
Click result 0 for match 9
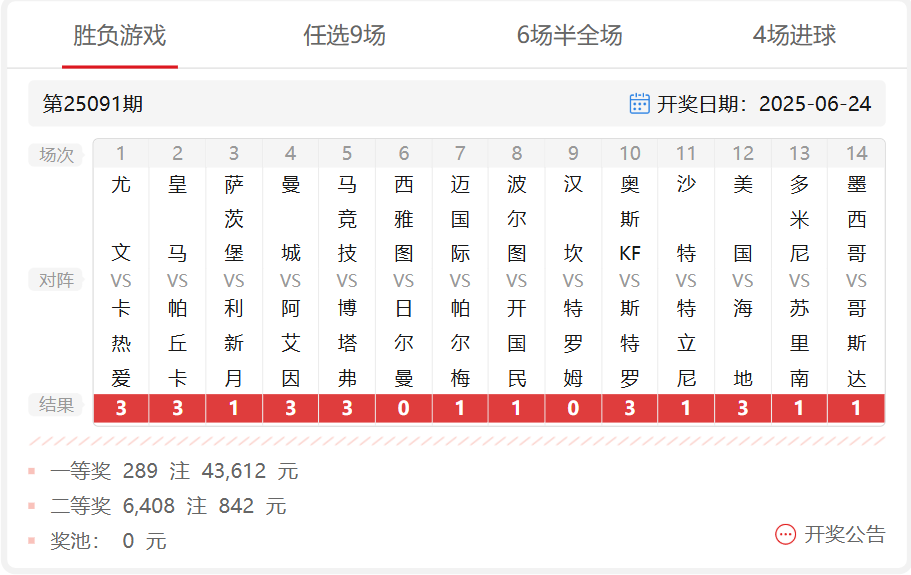coord(573,408)
